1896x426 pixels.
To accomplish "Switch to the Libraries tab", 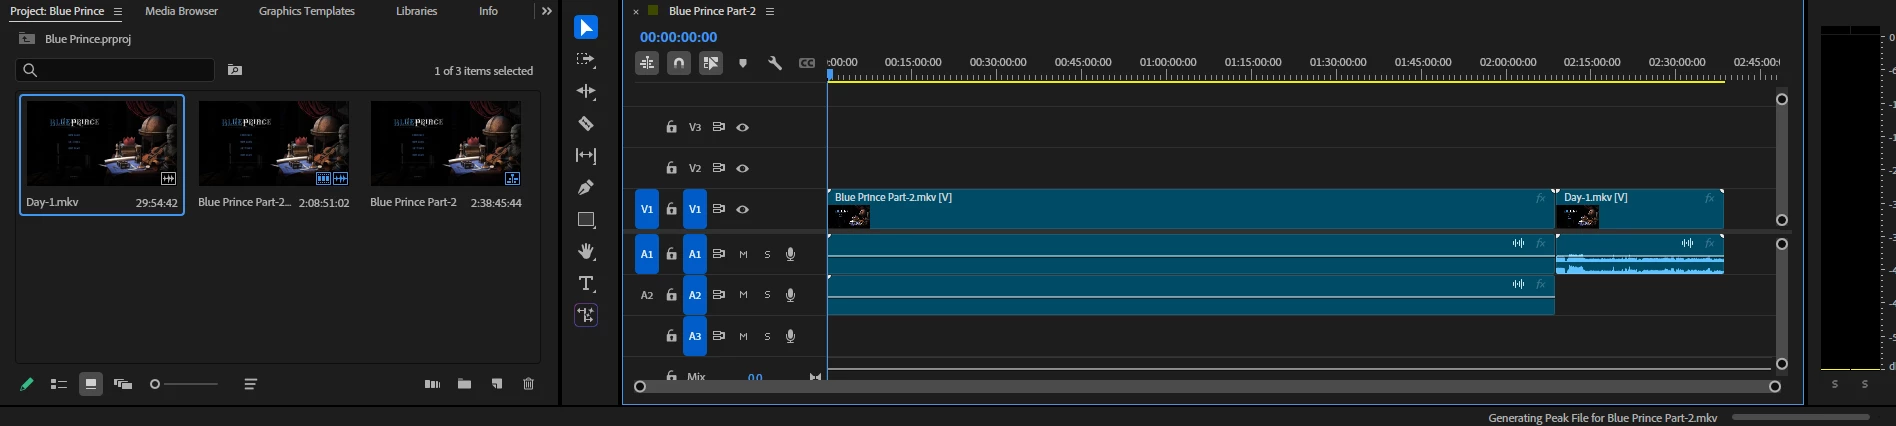I will (416, 11).
